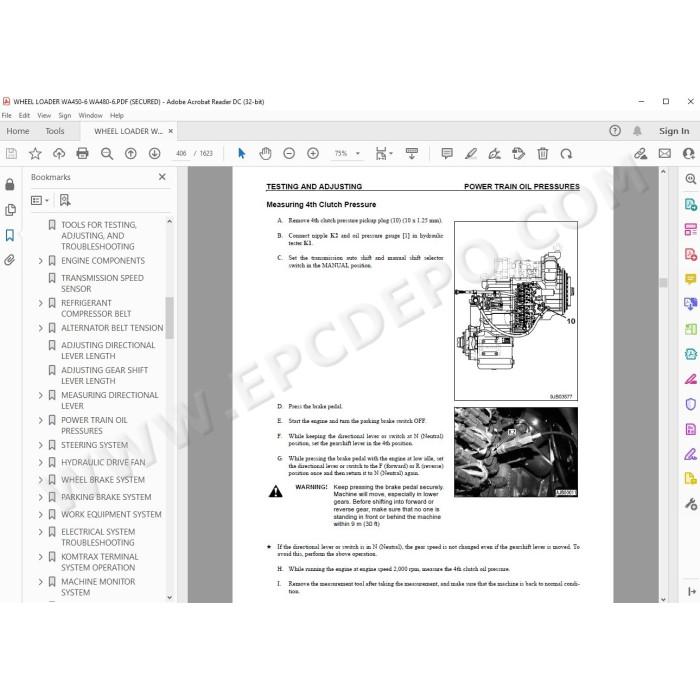
Task: Collapse the right tools pane
Action: 692,592
